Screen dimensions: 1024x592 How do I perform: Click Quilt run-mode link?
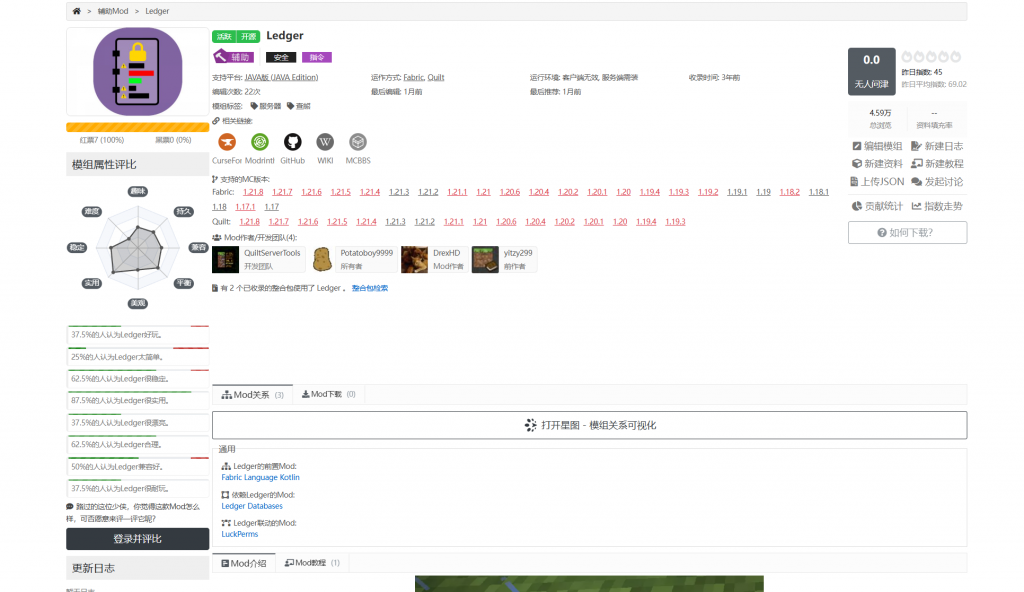coord(436,78)
